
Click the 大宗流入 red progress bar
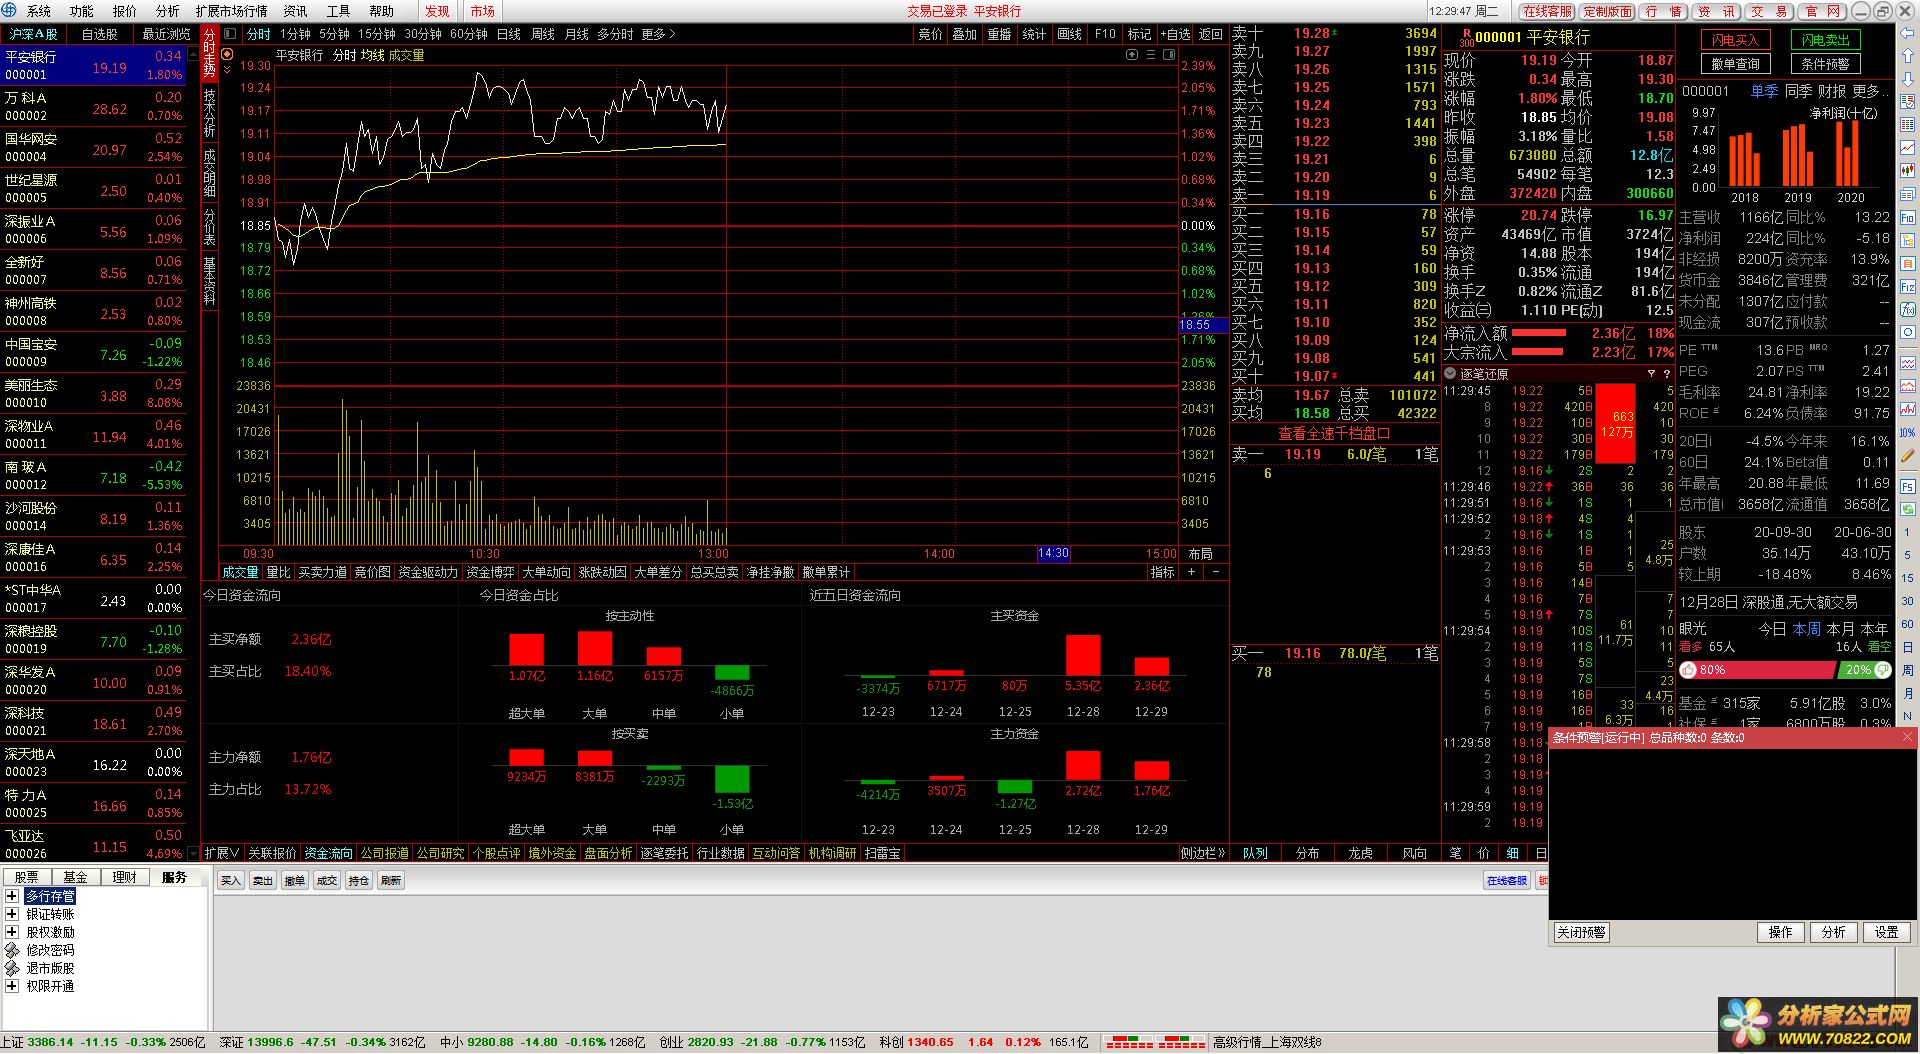point(1537,352)
